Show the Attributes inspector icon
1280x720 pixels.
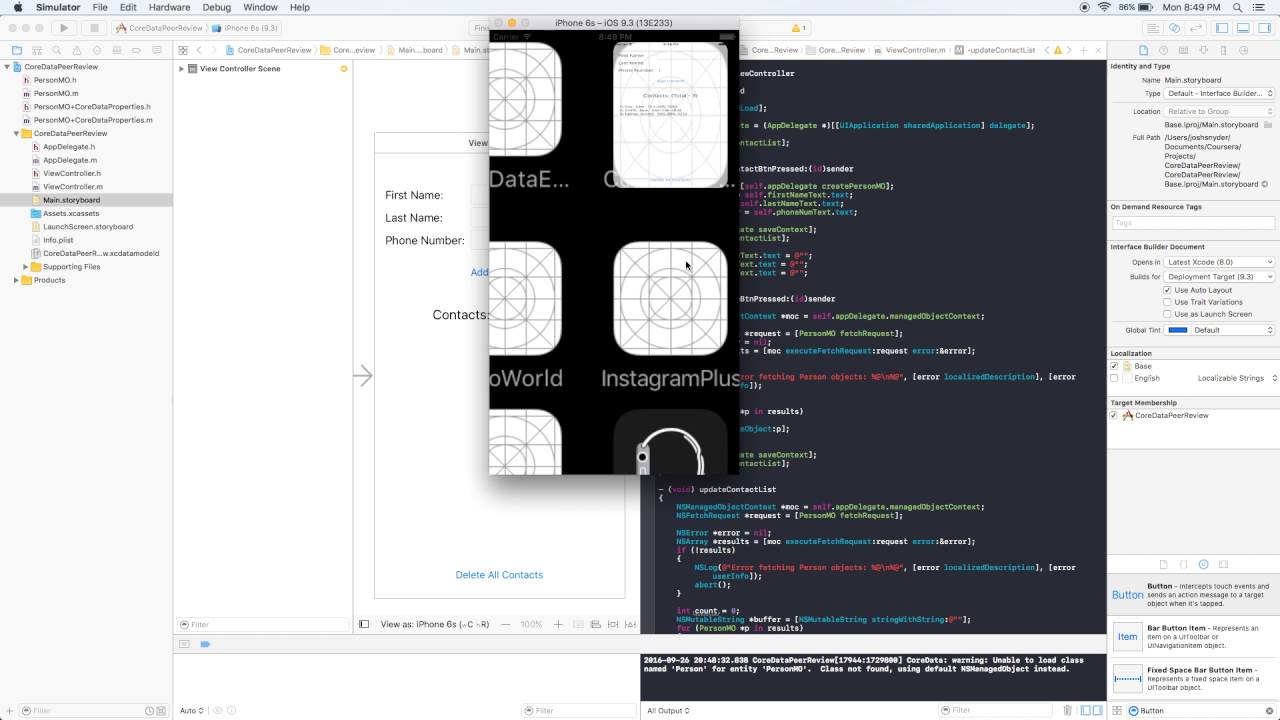pos(1206,50)
